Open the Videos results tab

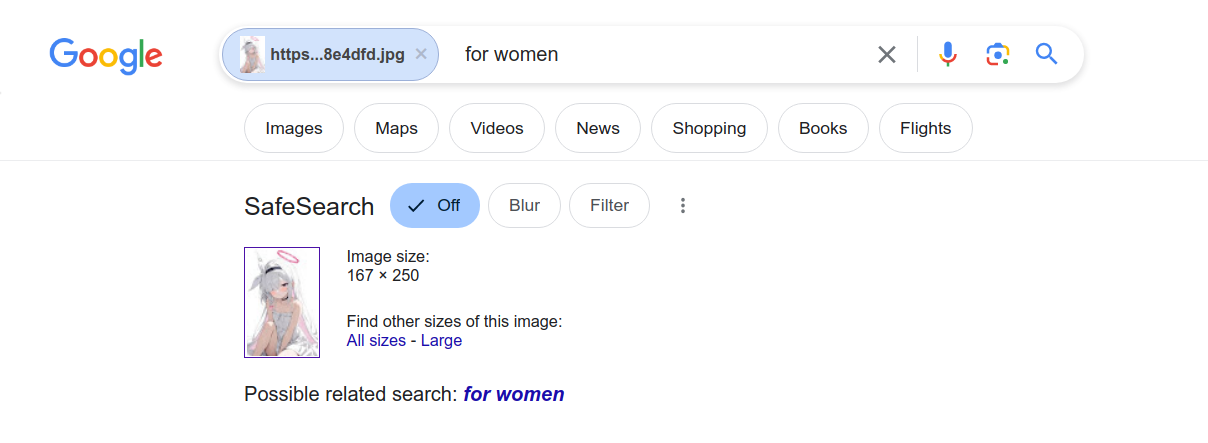pos(497,128)
